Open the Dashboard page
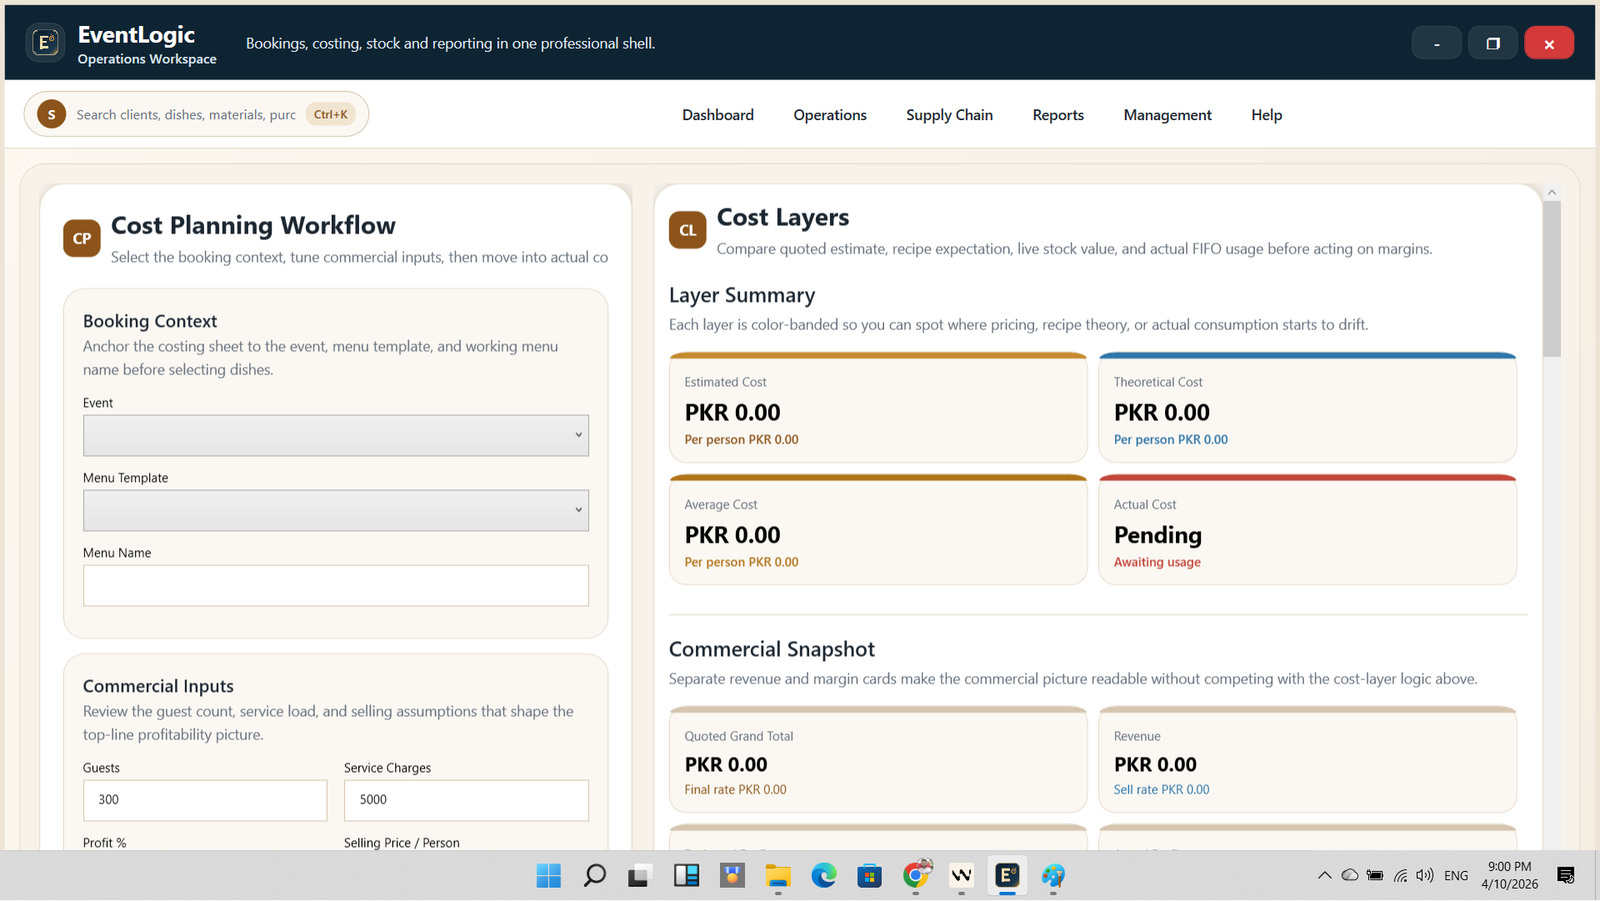The height and width of the screenshot is (902, 1600). [x=717, y=114]
